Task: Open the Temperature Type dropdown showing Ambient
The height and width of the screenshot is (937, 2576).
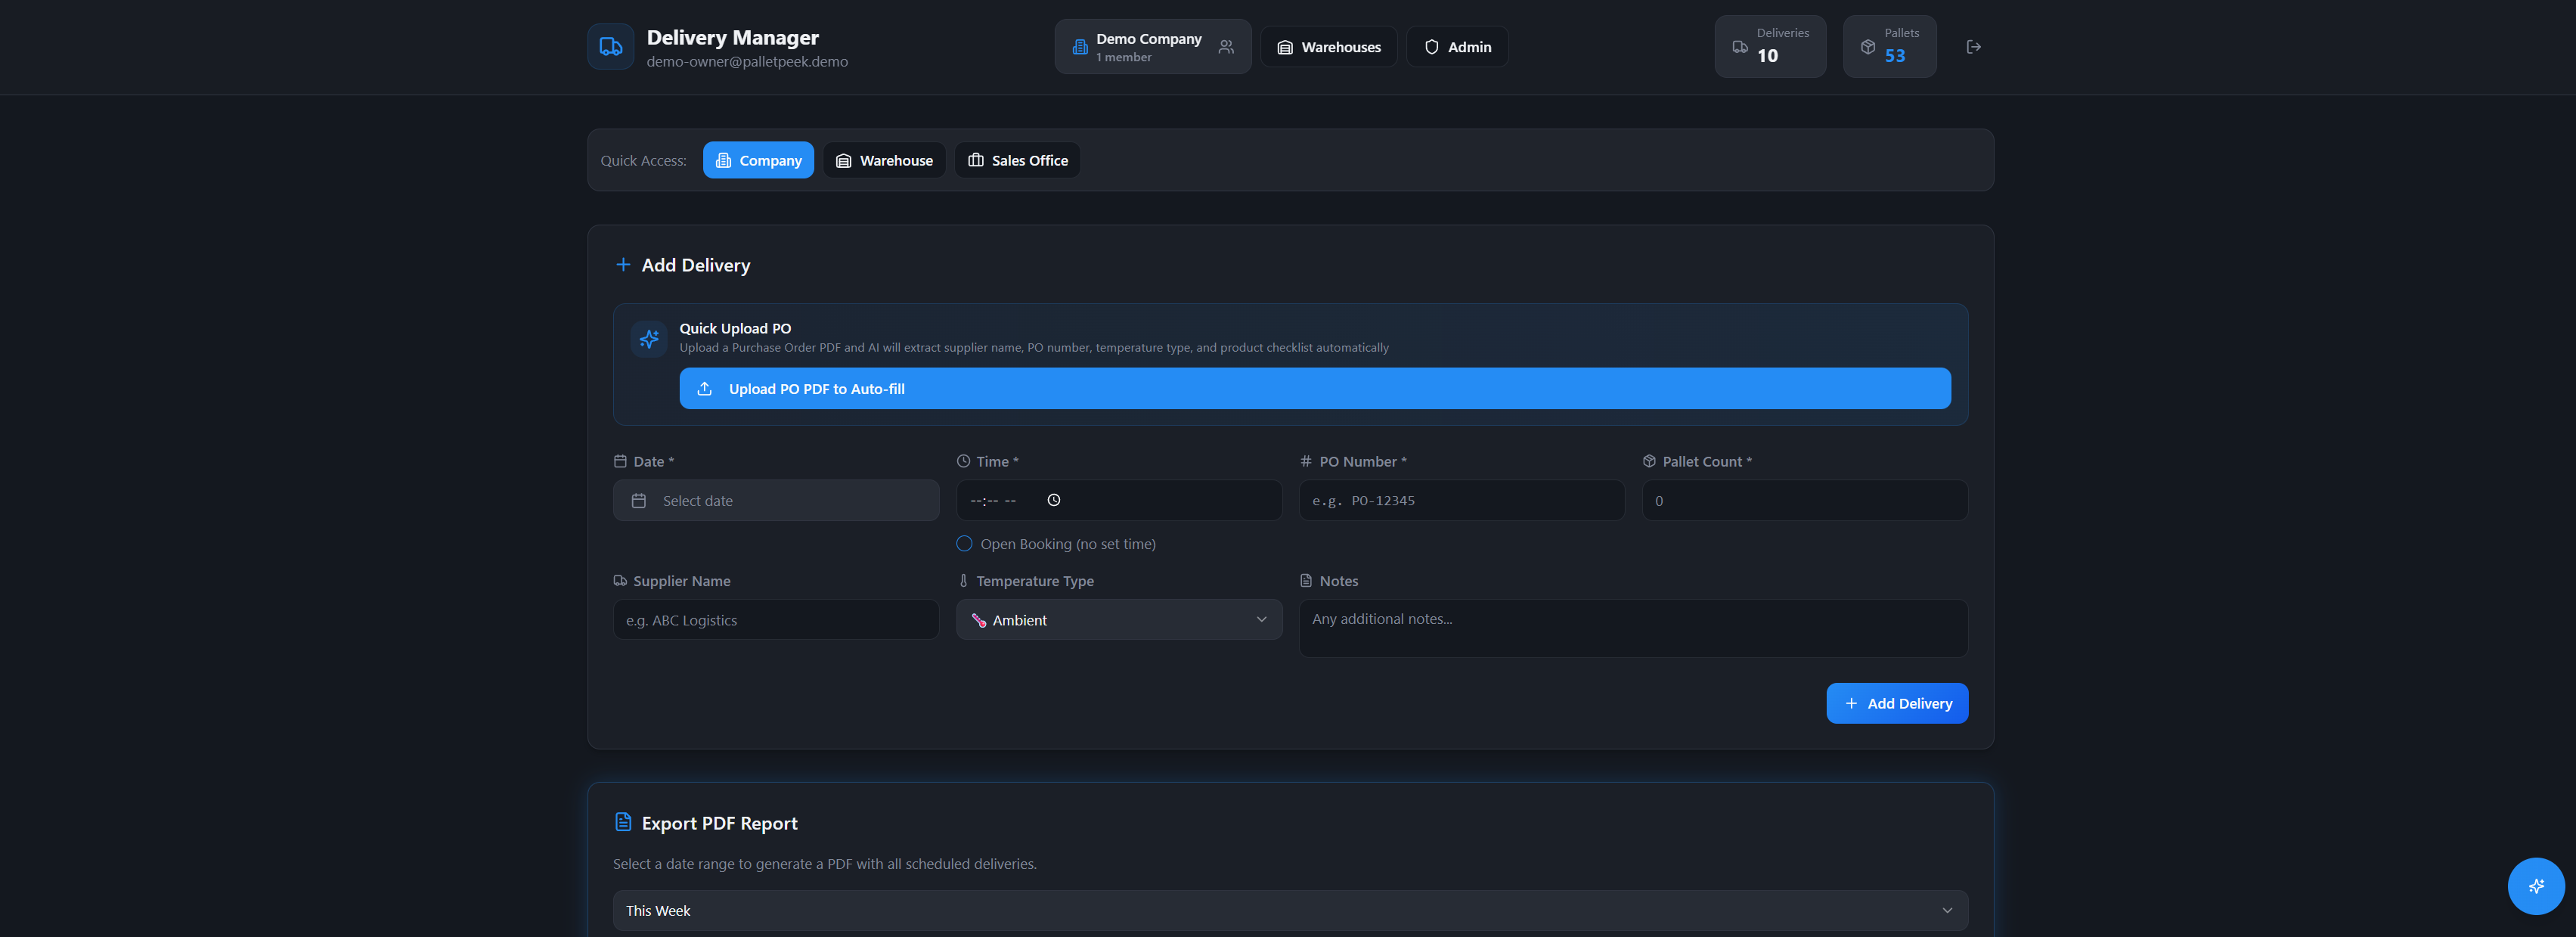Action: pyautogui.click(x=1118, y=619)
